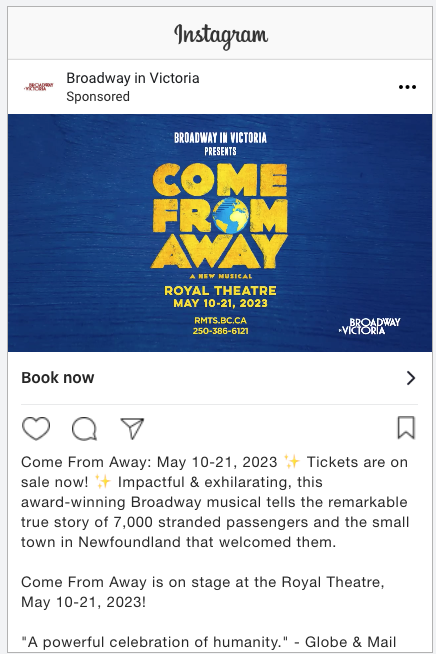Click the Instagram logo header
This screenshot has width=436, height=654.
[x=221, y=36]
